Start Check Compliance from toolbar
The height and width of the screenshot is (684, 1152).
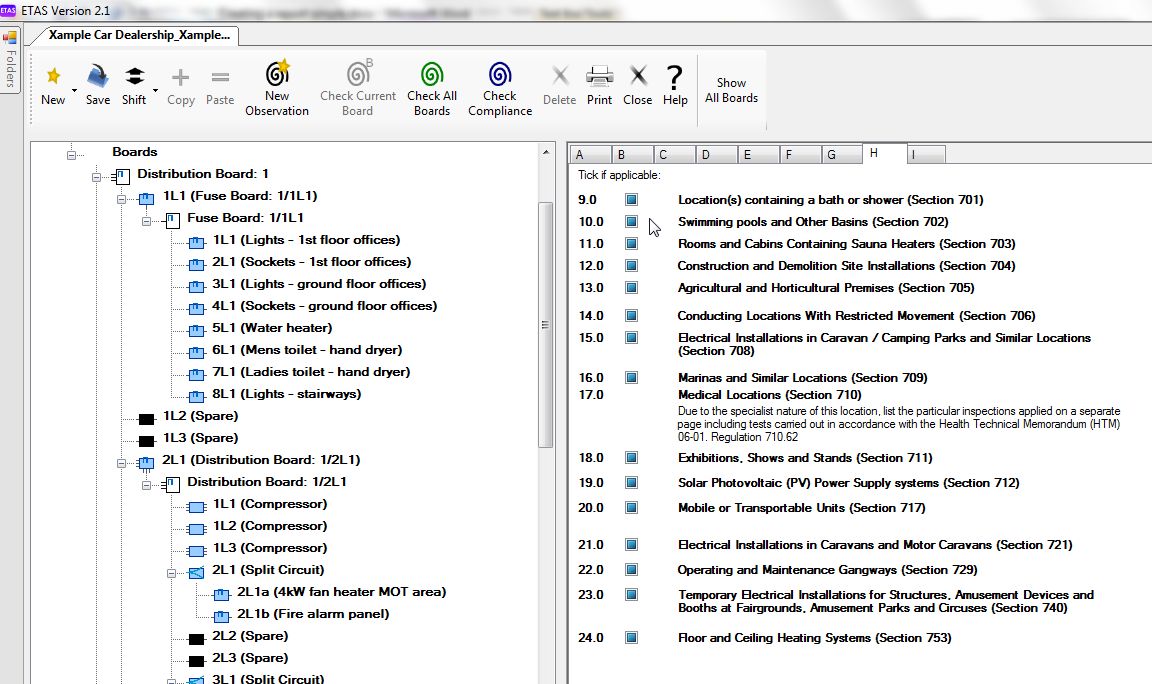click(500, 88)
